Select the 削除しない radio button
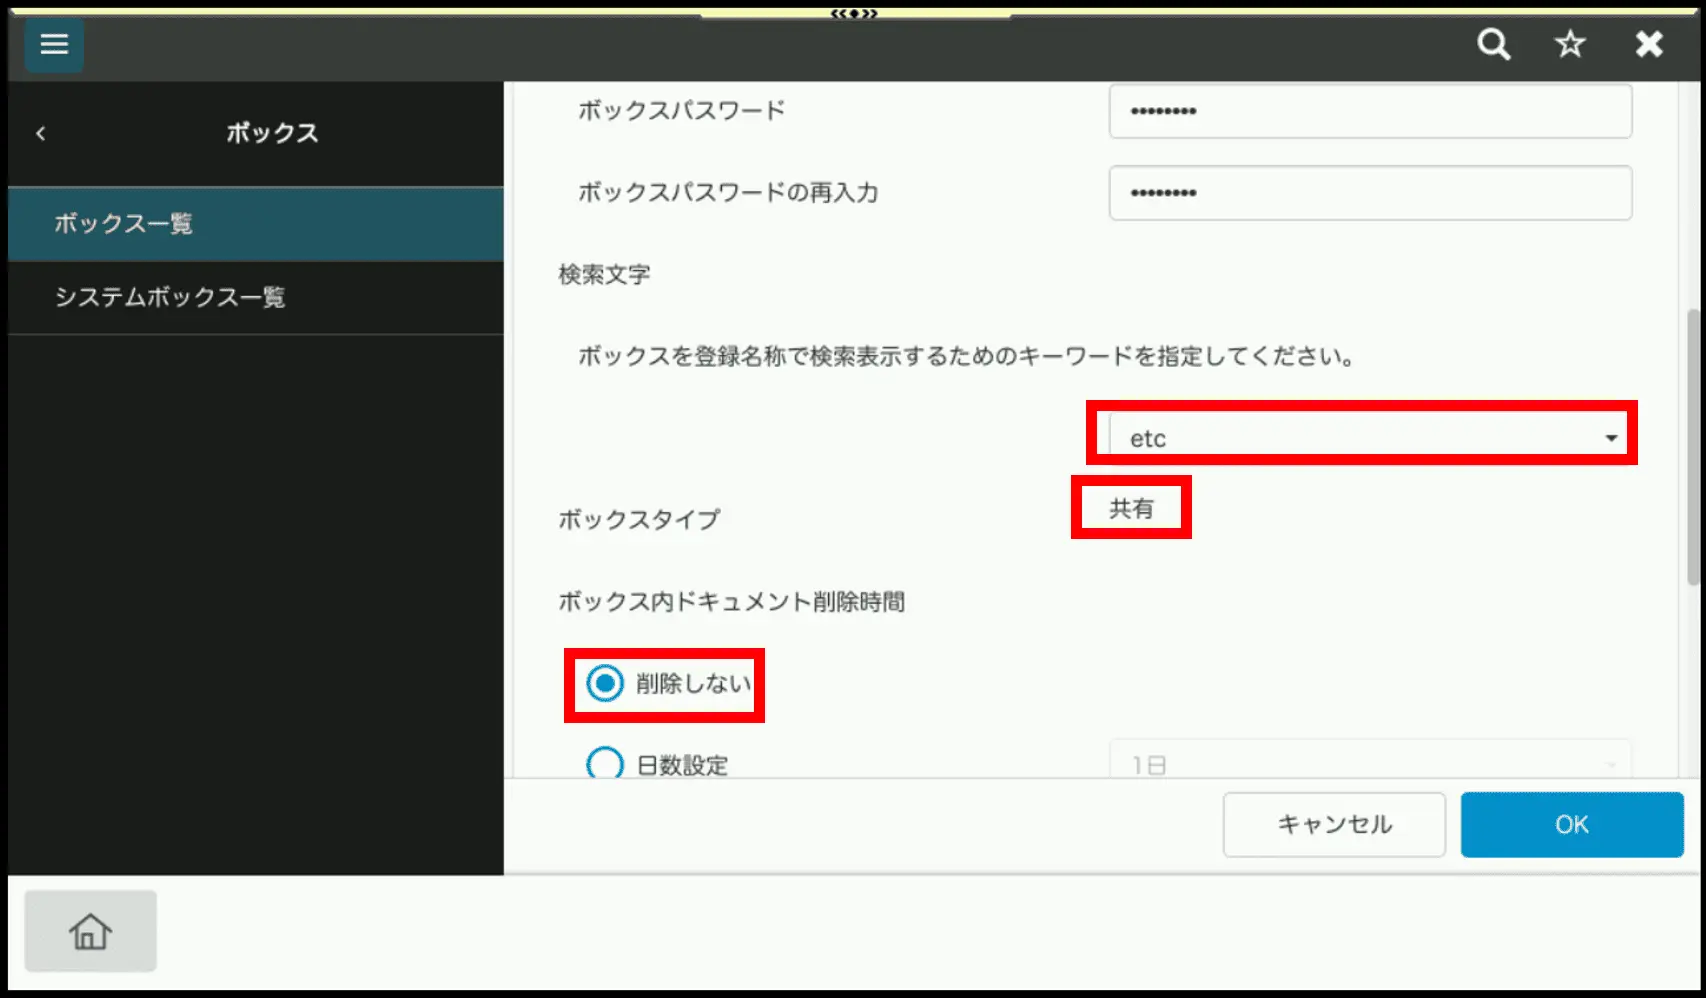The image size is (1706, 998). pos(605,684)
